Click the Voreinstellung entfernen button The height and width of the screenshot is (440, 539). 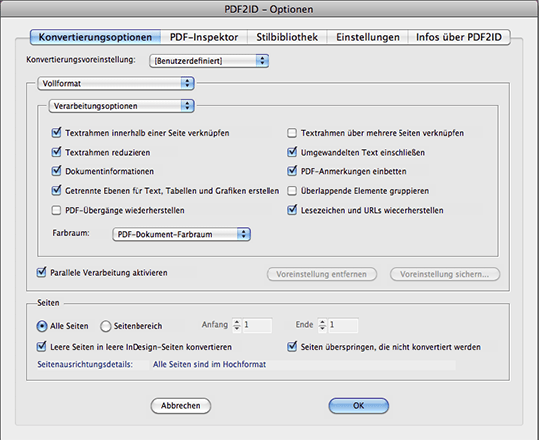tap(322, 274)
